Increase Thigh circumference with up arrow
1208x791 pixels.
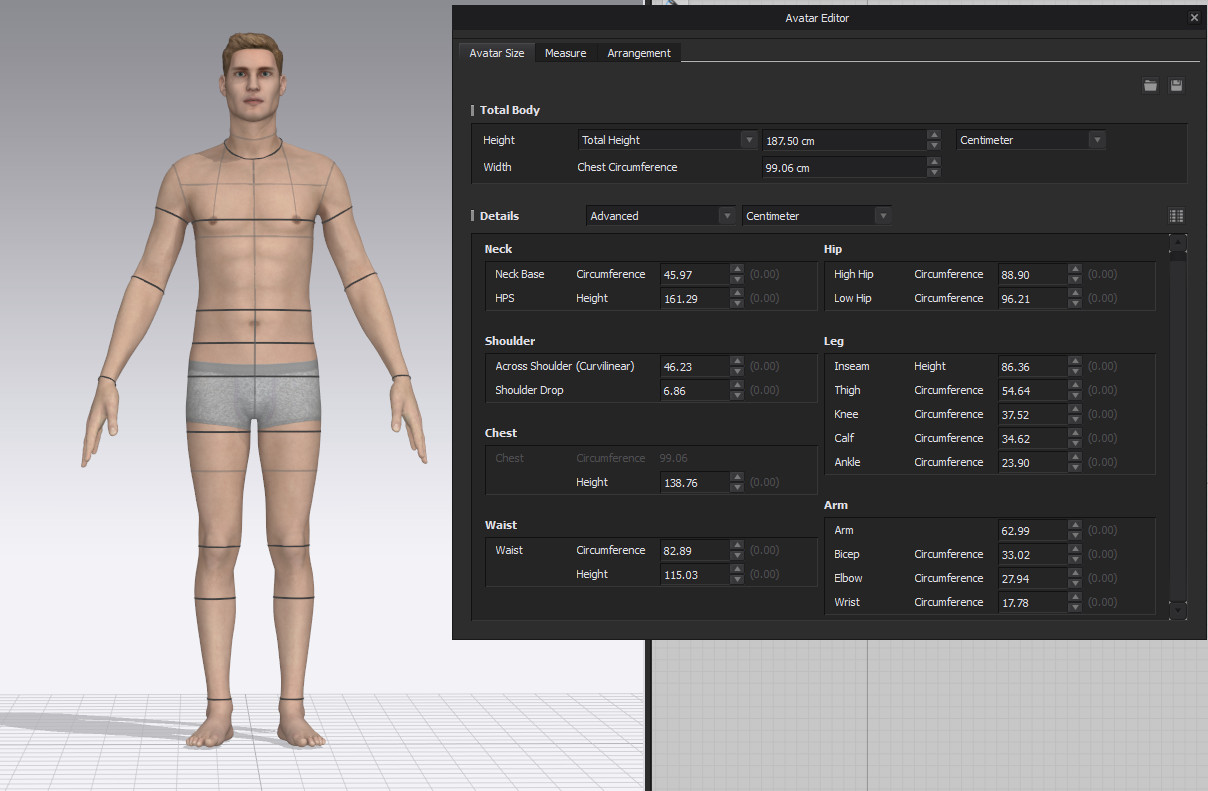1075,385
